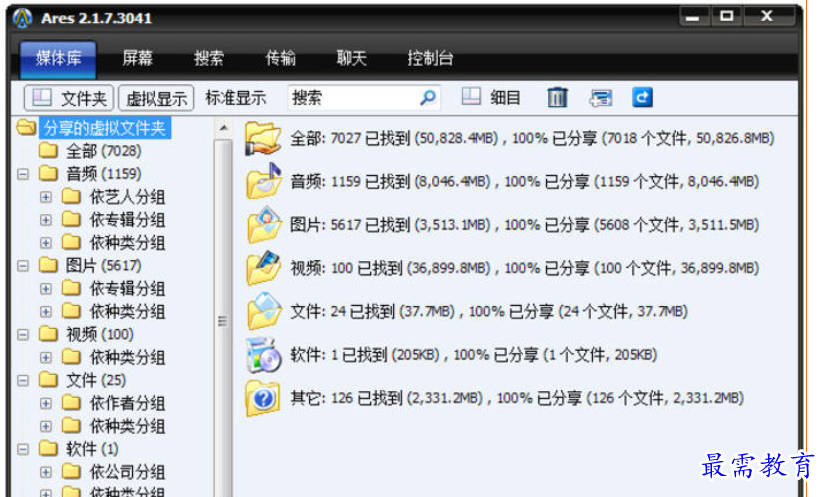Click the folder icon of 分享的虚拟文件夹
This screenshot has height=497, width=823.
(x=26, y=127)
